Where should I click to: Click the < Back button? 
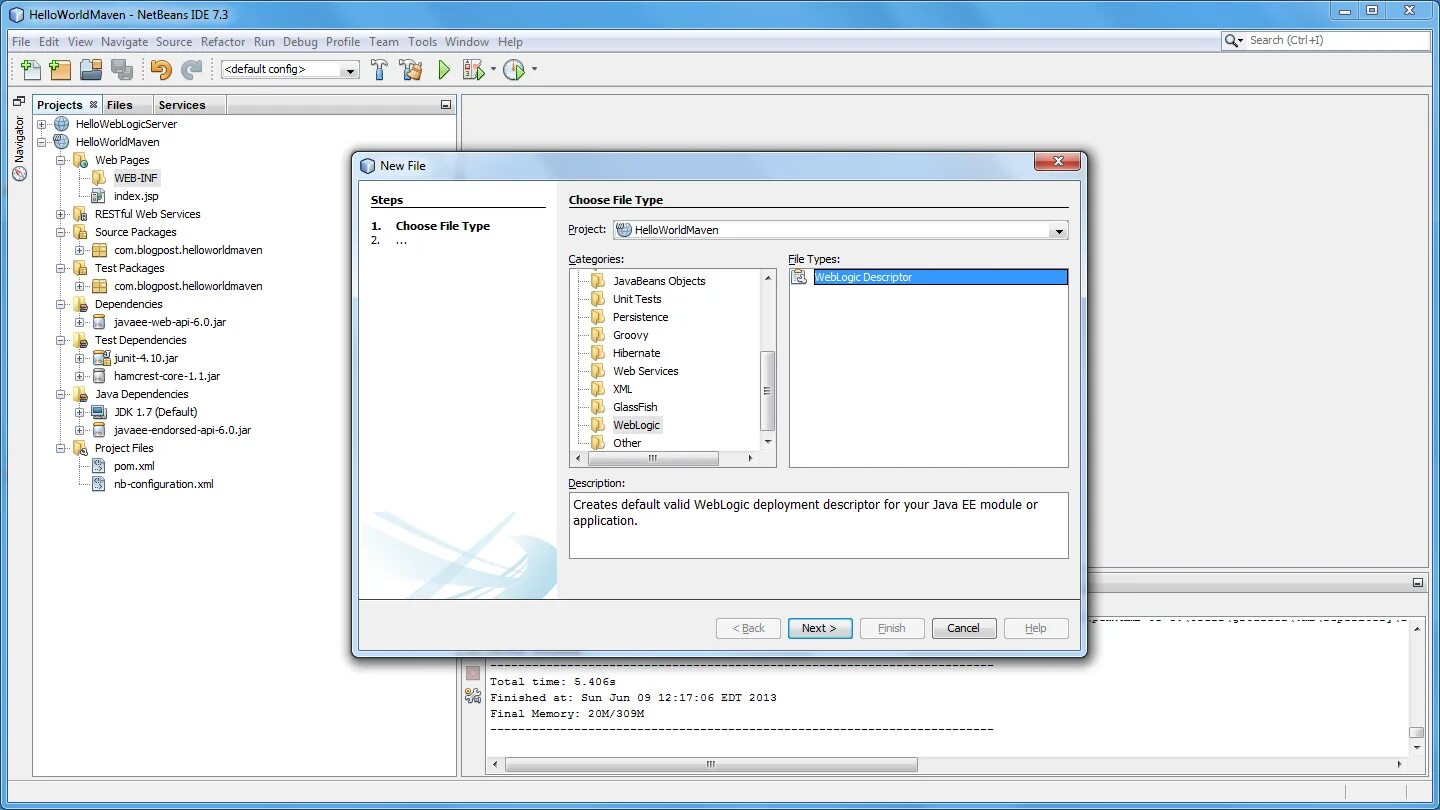pos(748,628)
